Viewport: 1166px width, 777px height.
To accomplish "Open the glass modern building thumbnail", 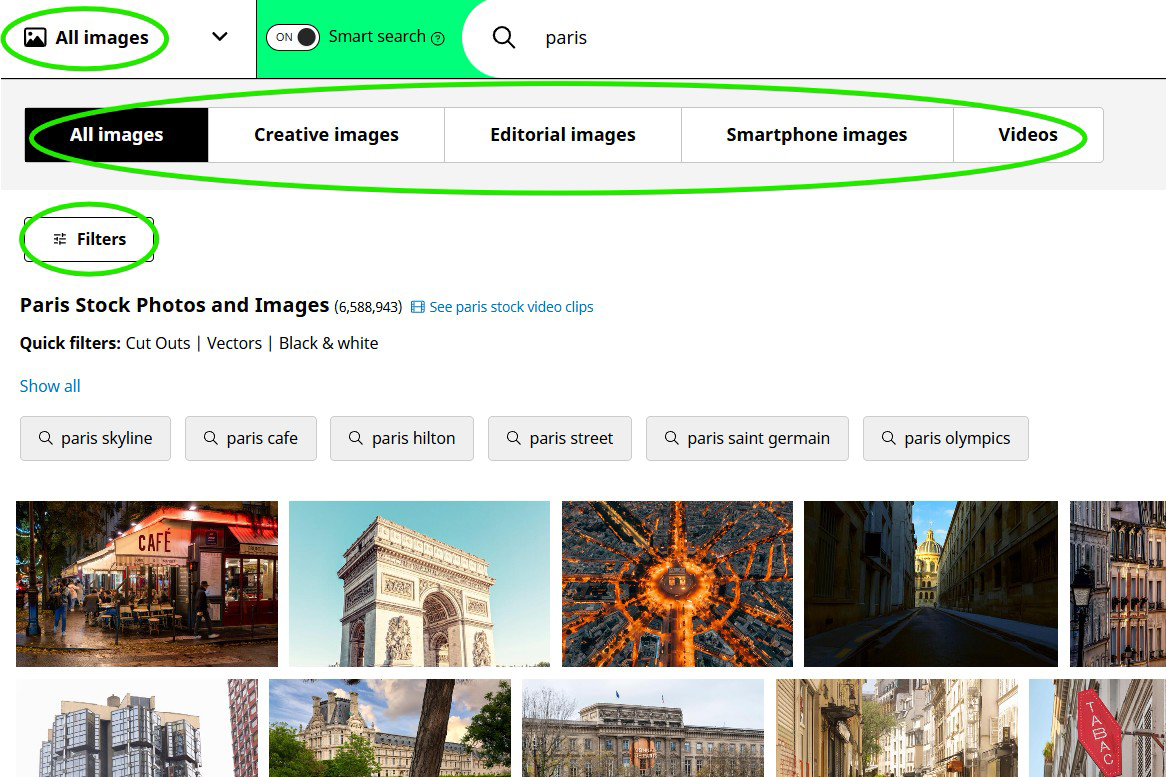I will (137, 728).
